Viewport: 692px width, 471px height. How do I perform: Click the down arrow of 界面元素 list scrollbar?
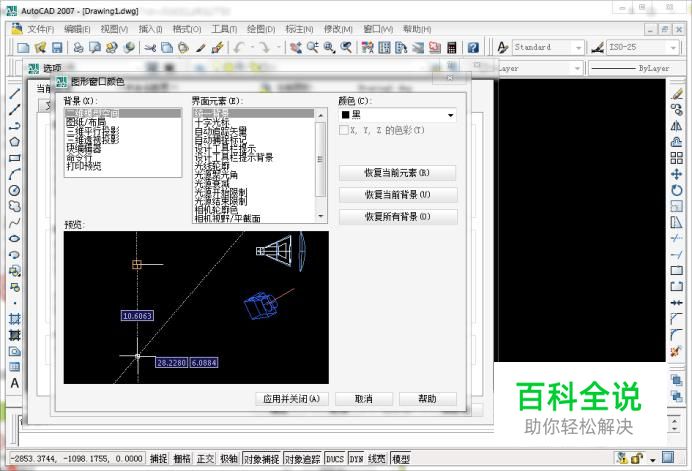(321, 216)
